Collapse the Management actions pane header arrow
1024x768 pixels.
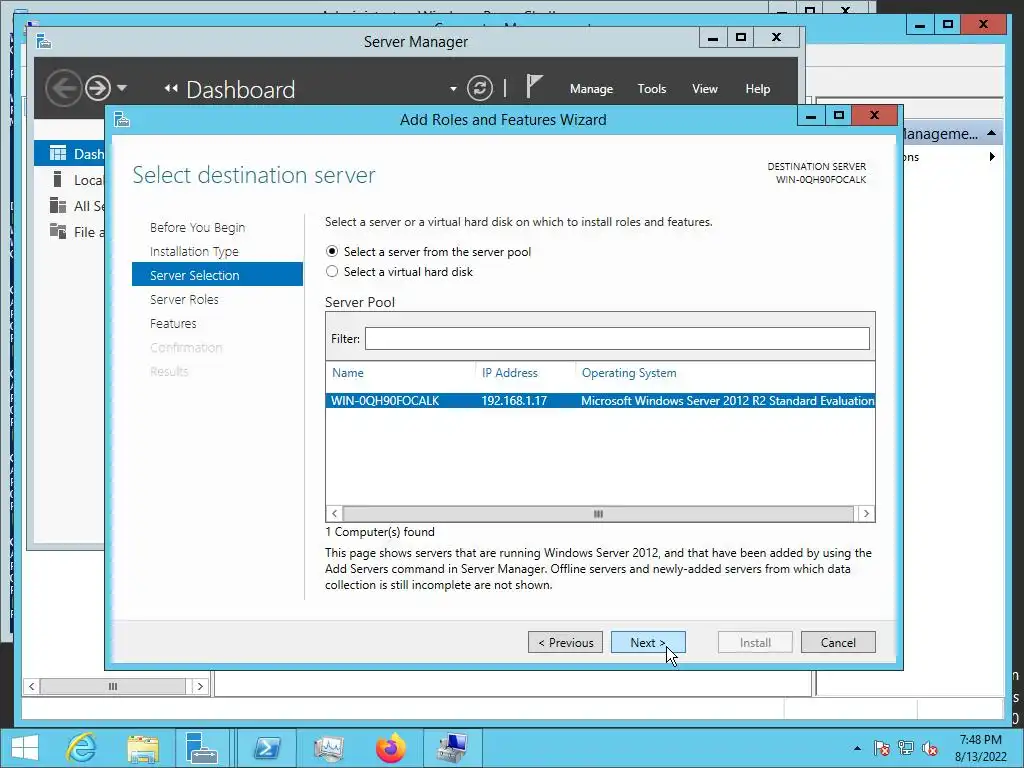point(991,133)
